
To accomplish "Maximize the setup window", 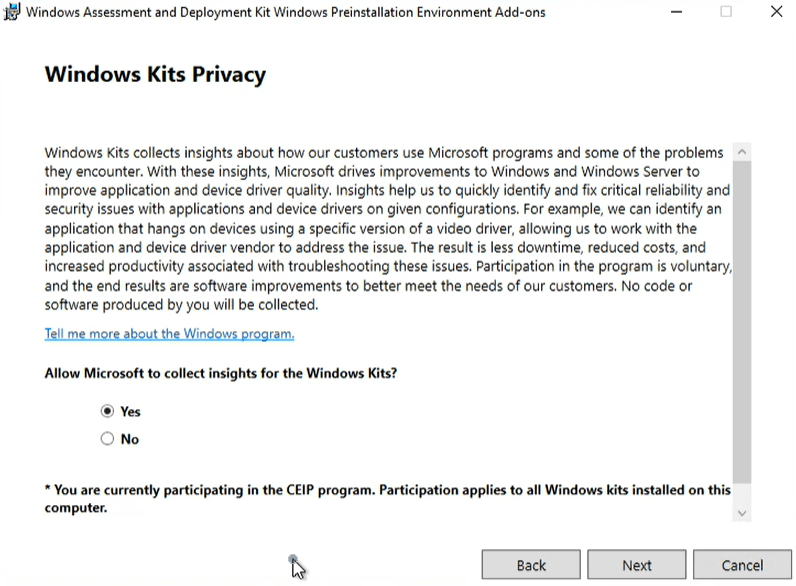I will coord(725,12).
